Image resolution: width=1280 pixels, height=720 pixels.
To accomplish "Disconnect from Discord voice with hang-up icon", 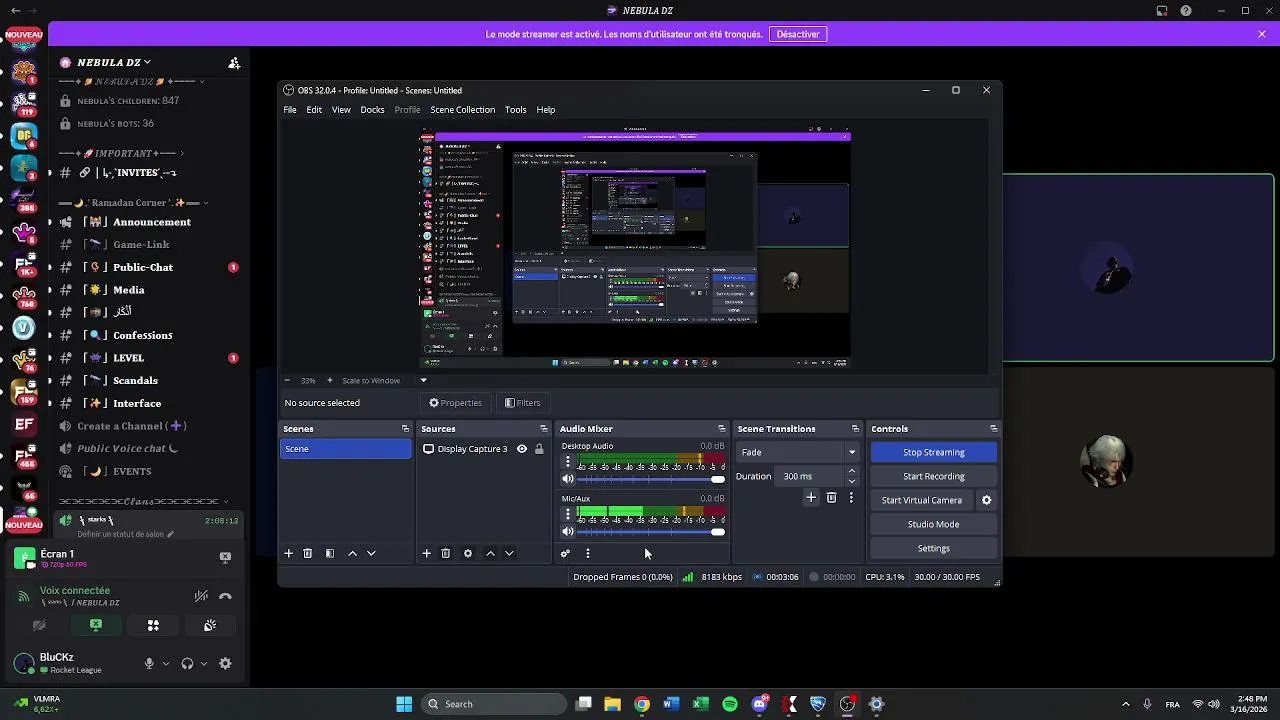I will tap(225, 596).
